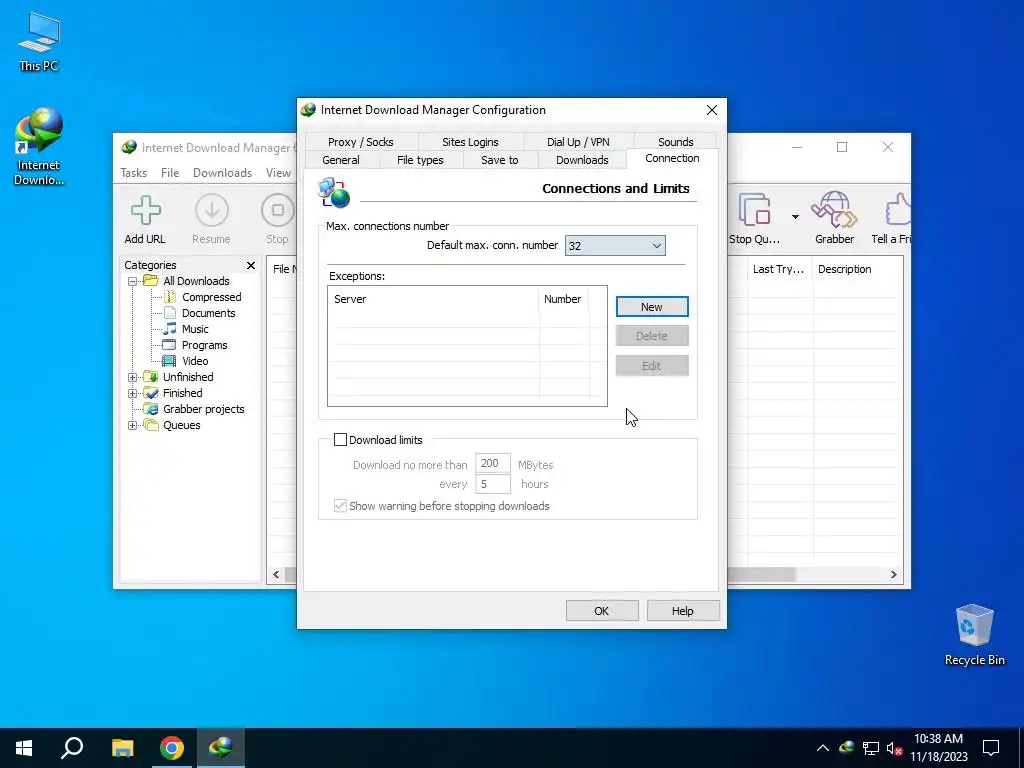Select Grabber projects in the tree
Screen dimensions: 1024x768
pyautogui.click(x=203, y=409)
